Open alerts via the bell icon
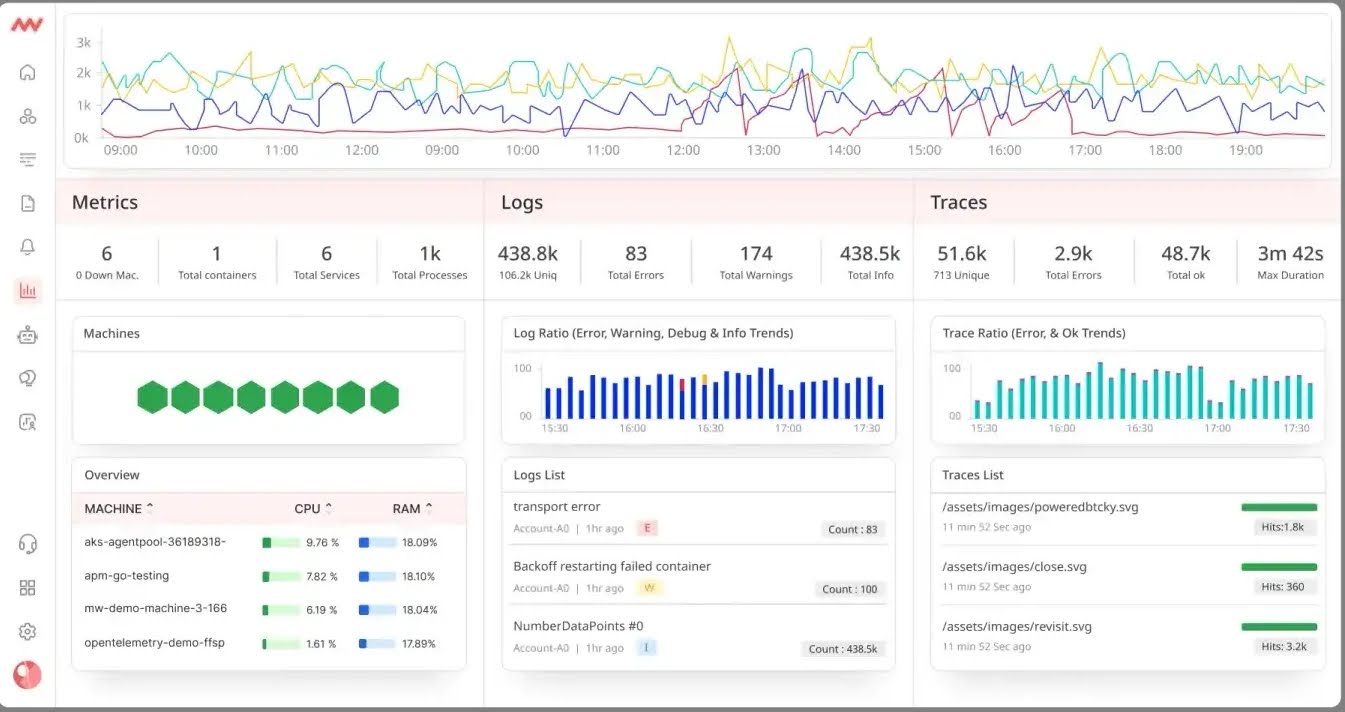1345x712 pixels. pyautogui.click(x=27, y=246)
